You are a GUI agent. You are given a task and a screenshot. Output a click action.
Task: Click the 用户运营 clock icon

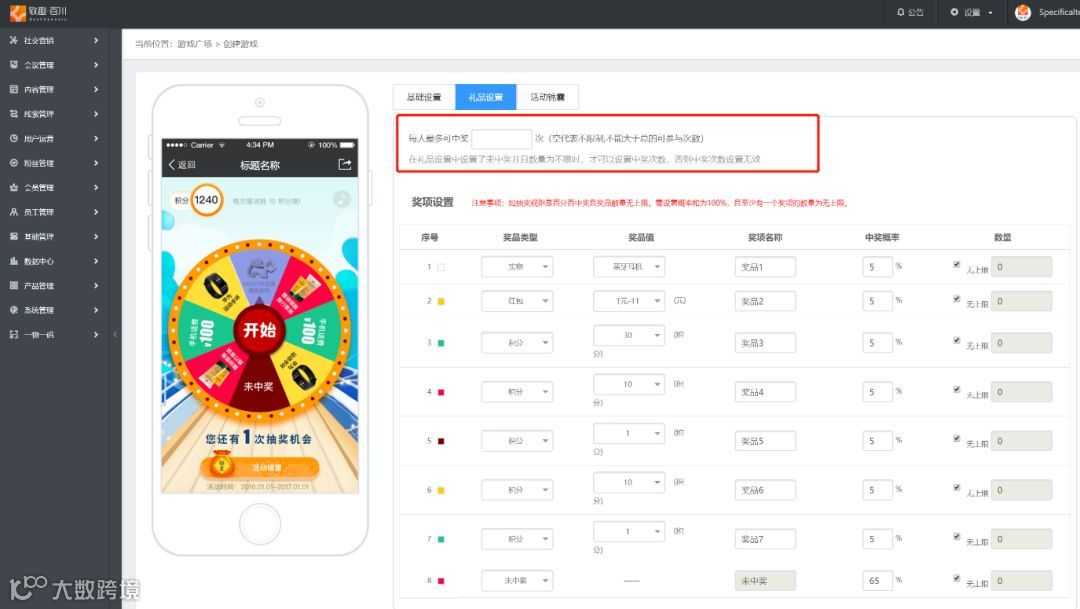14,138
